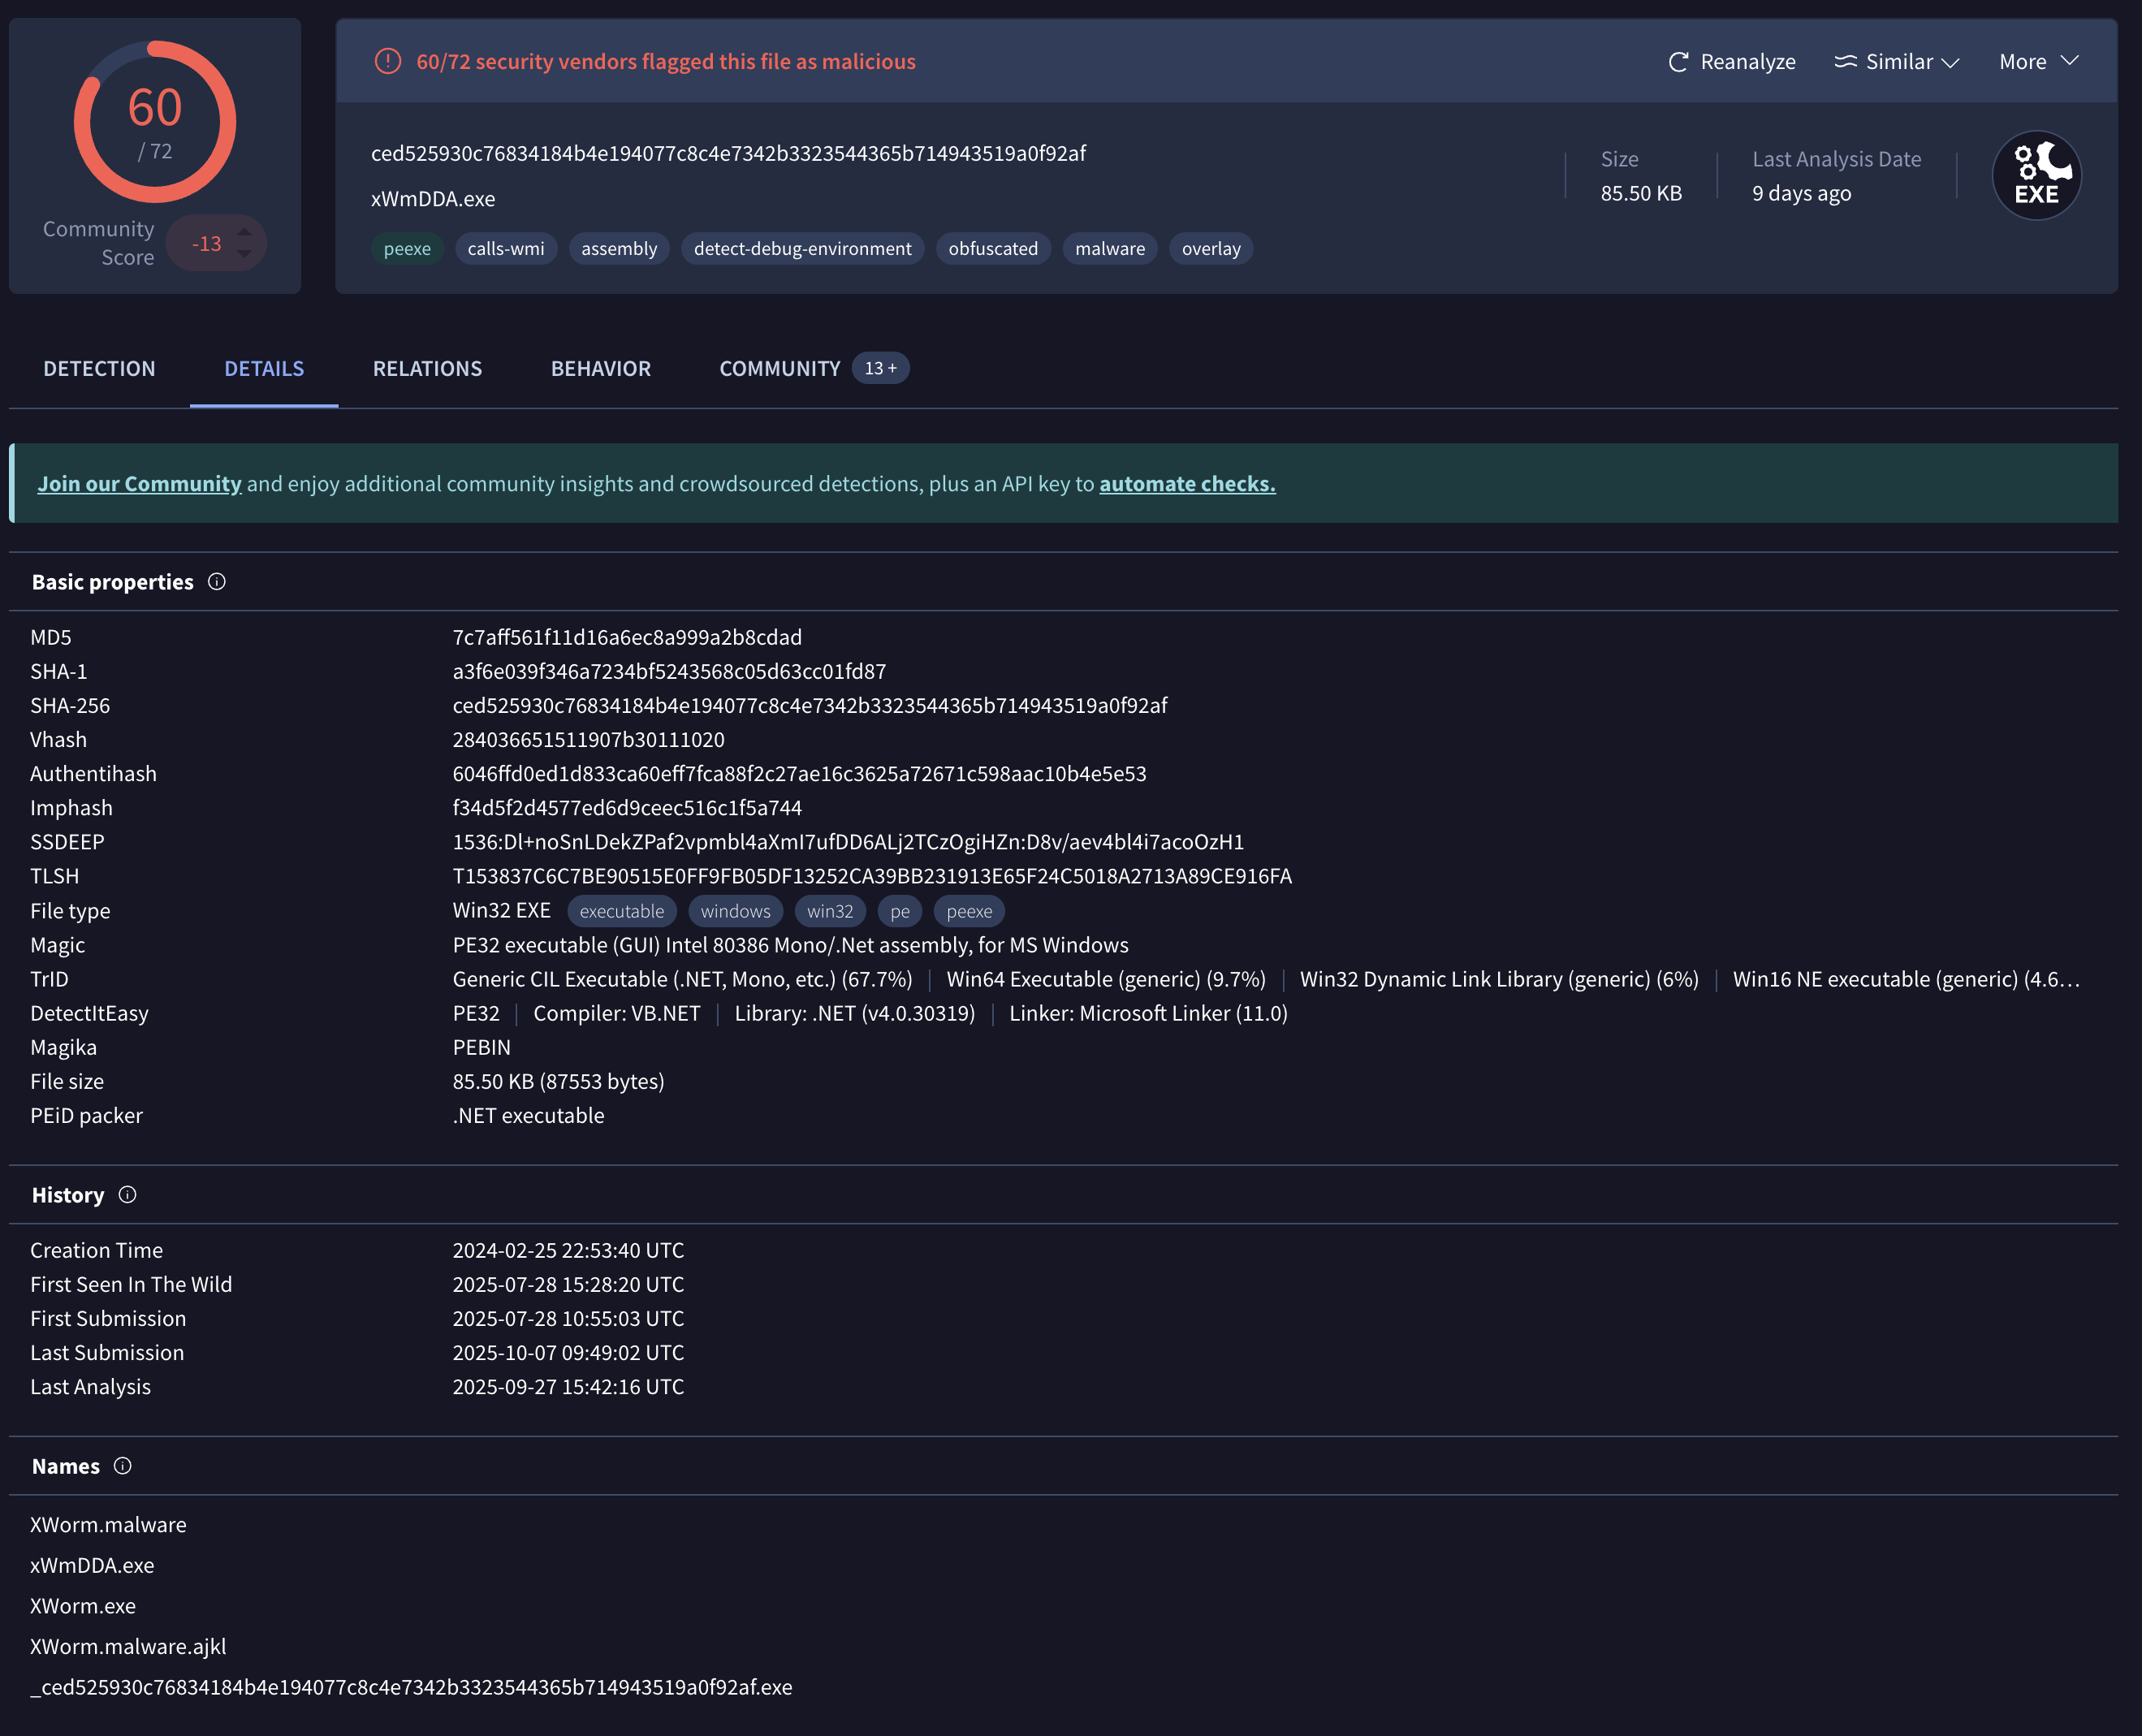The height and width of the screenshot is (1736, 2142).
Task: Follow the automate checks link
Action: pos(1187,484)
